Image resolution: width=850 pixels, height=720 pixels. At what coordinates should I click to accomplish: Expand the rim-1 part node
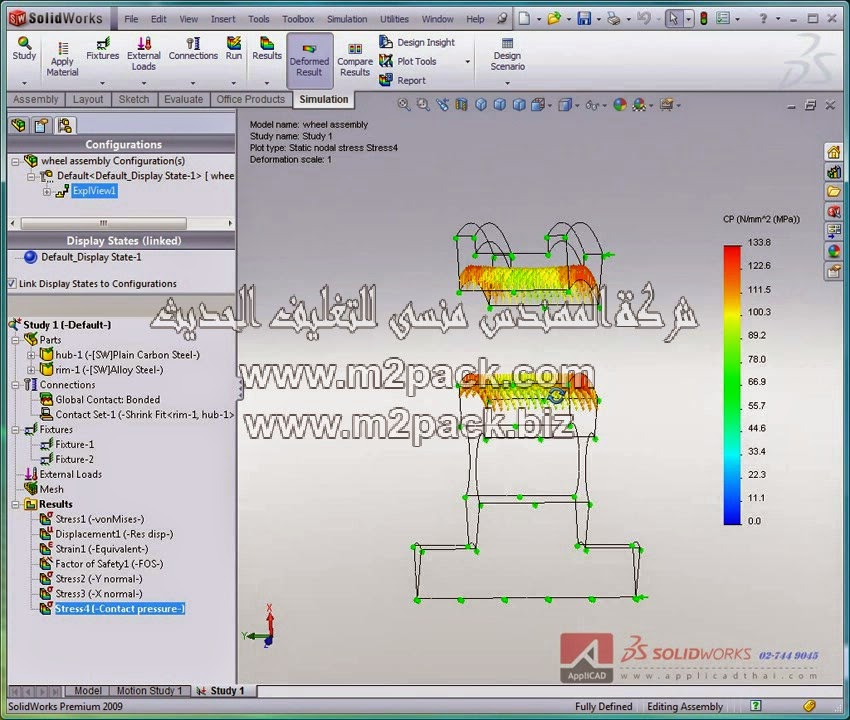[x=31, y=370]
